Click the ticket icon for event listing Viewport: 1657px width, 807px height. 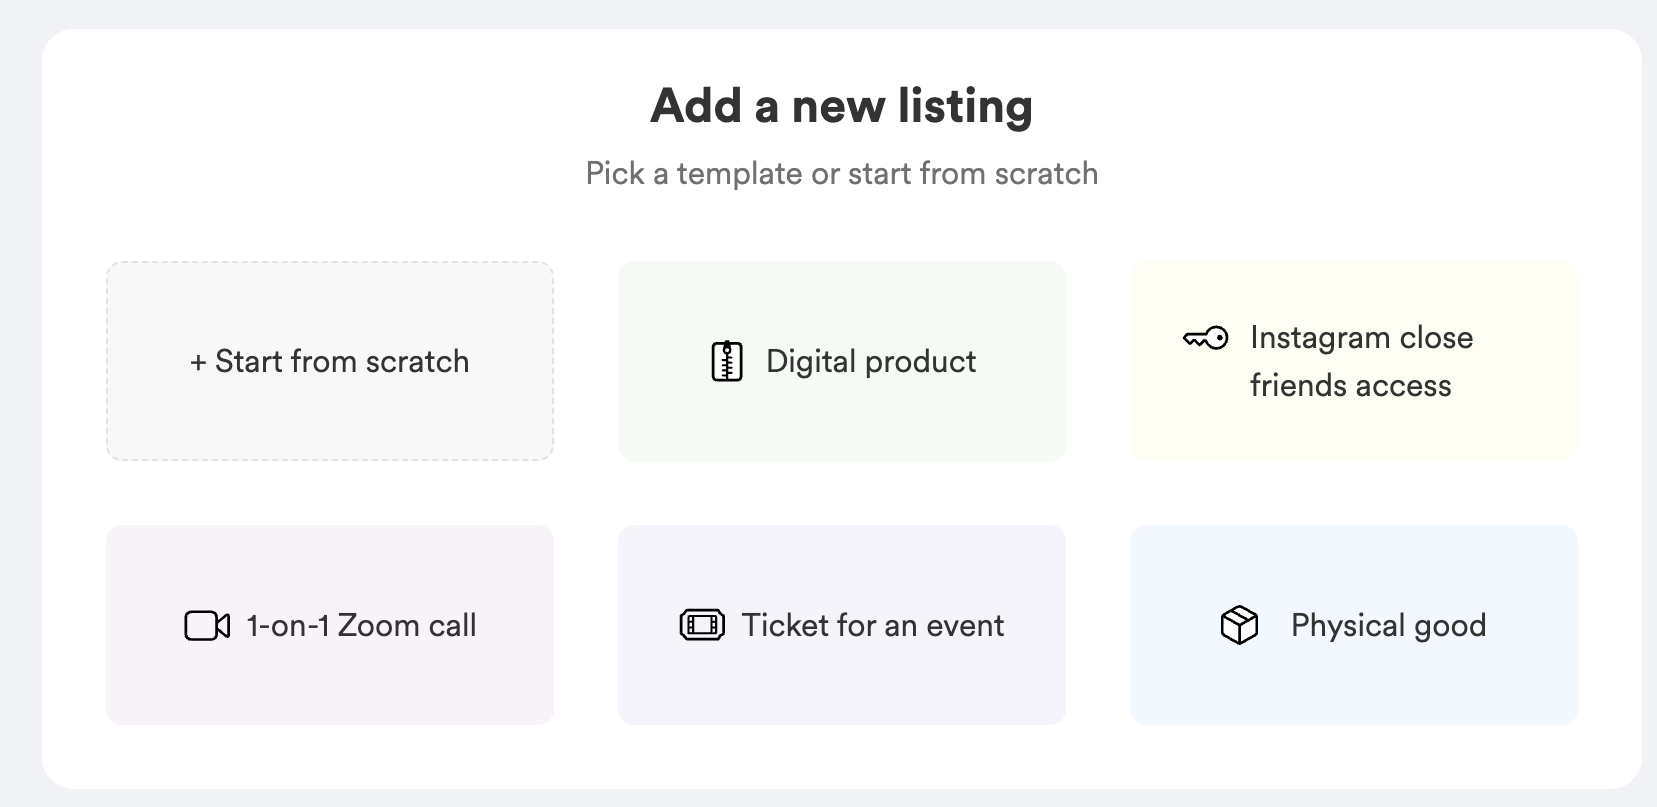click(x=702, y=626)
